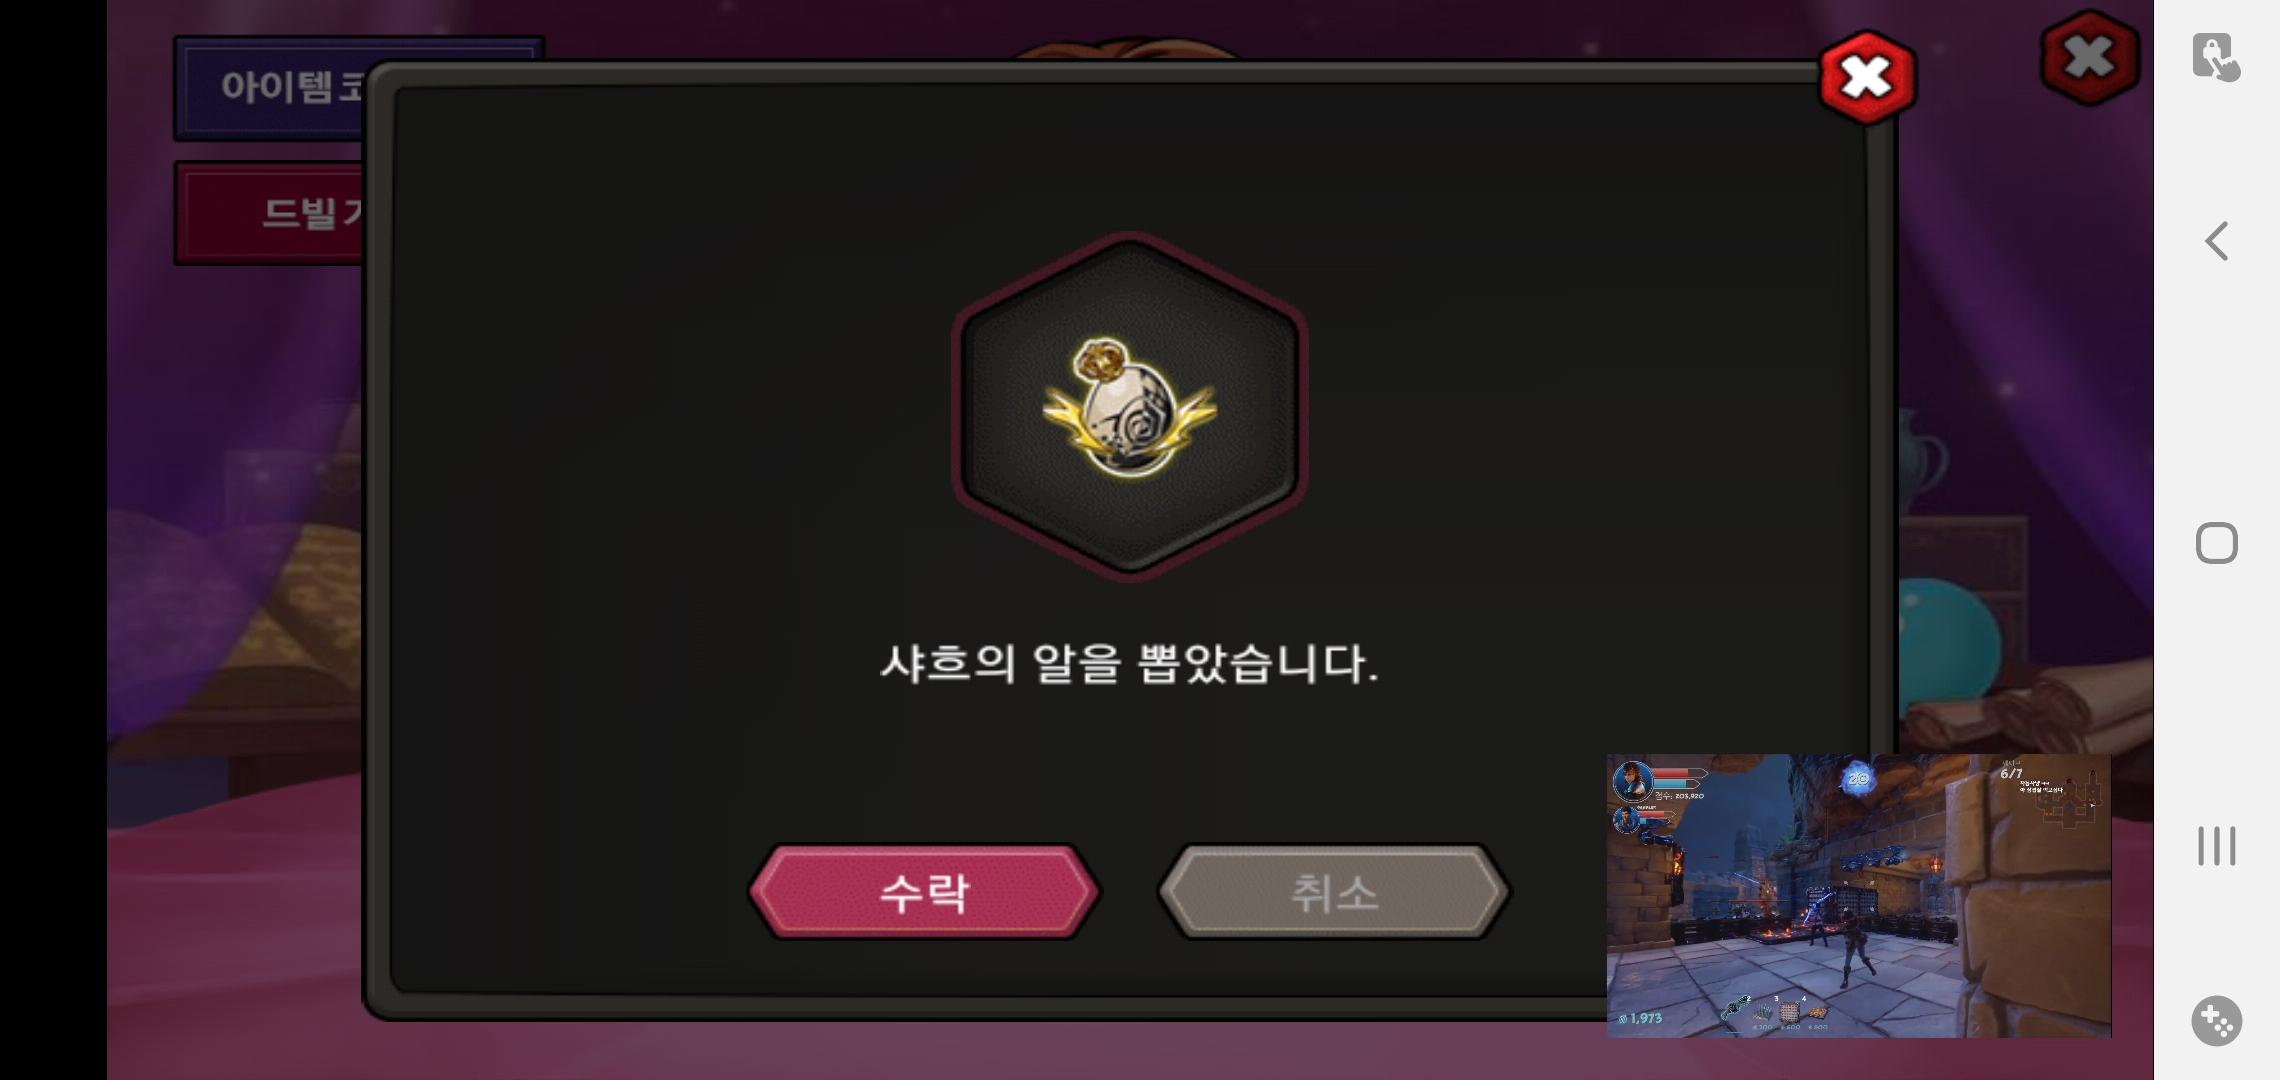Tap the main character portrait in overlay

(x=1632, y=781)
